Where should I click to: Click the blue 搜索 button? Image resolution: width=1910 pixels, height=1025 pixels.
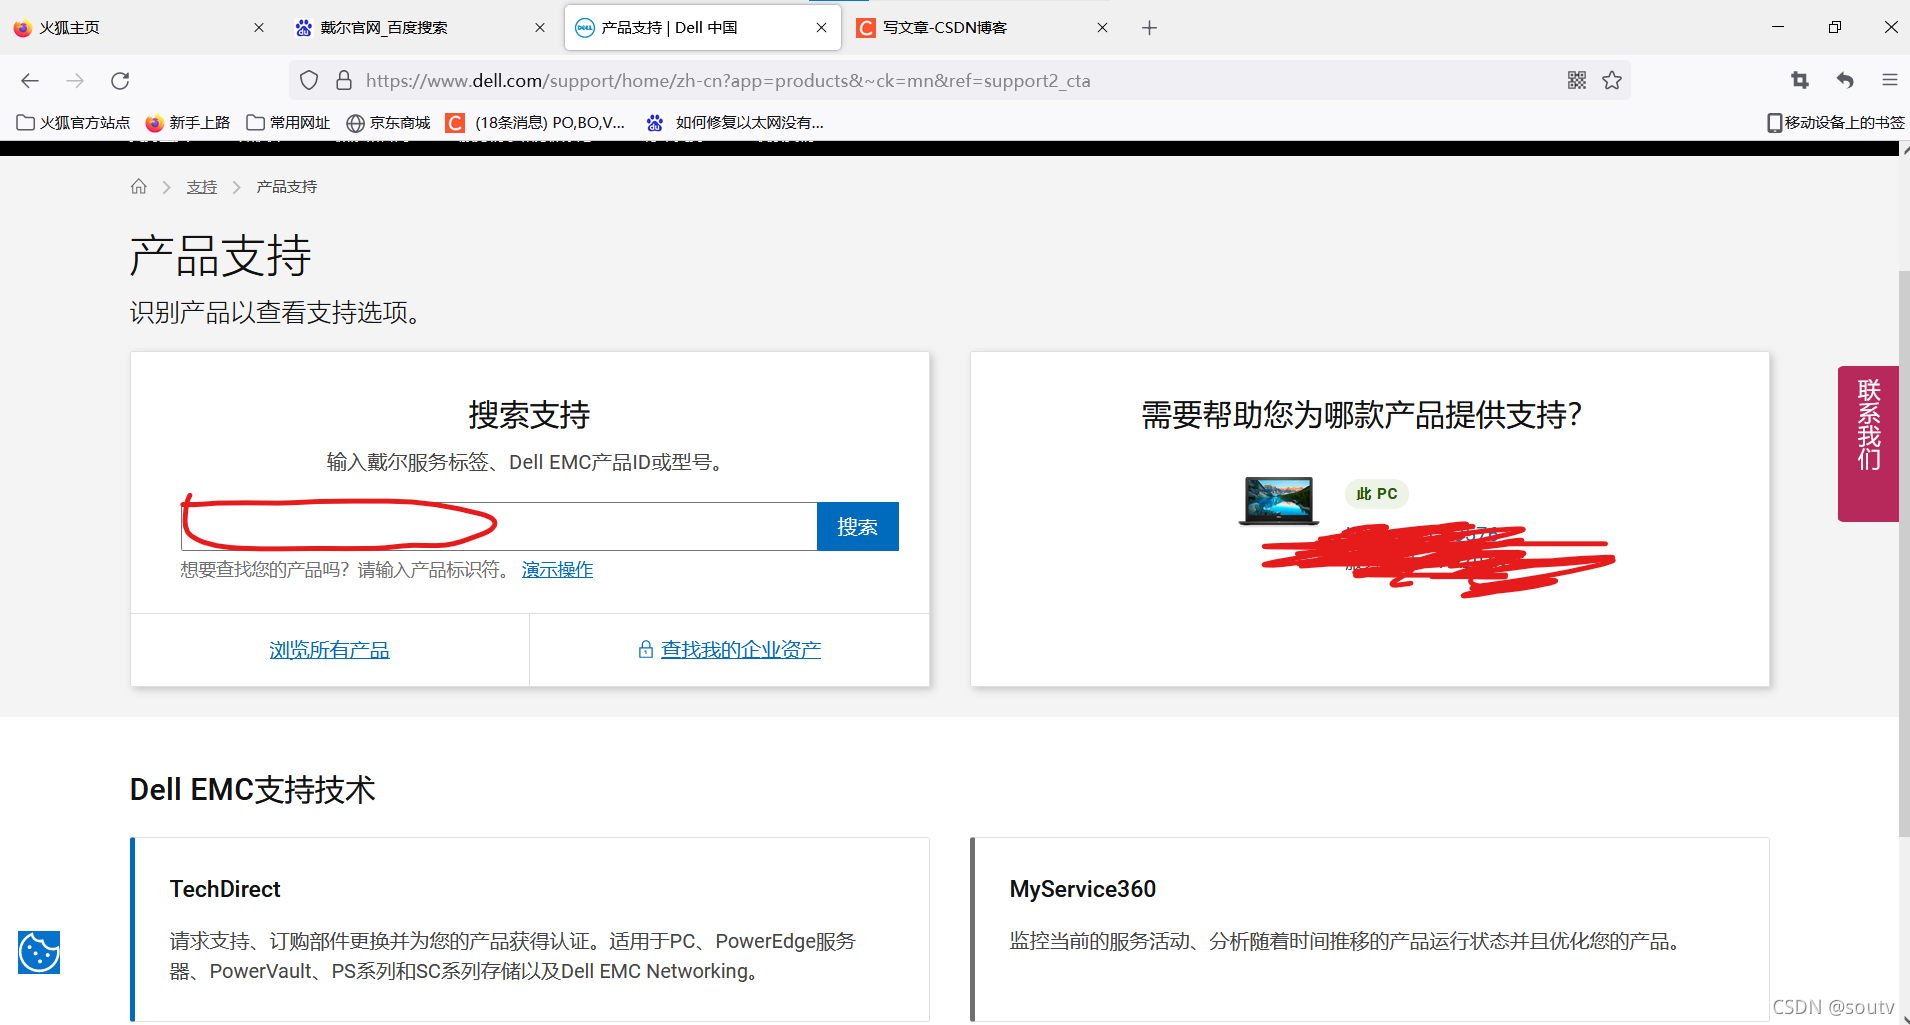(x=857, y=526)
